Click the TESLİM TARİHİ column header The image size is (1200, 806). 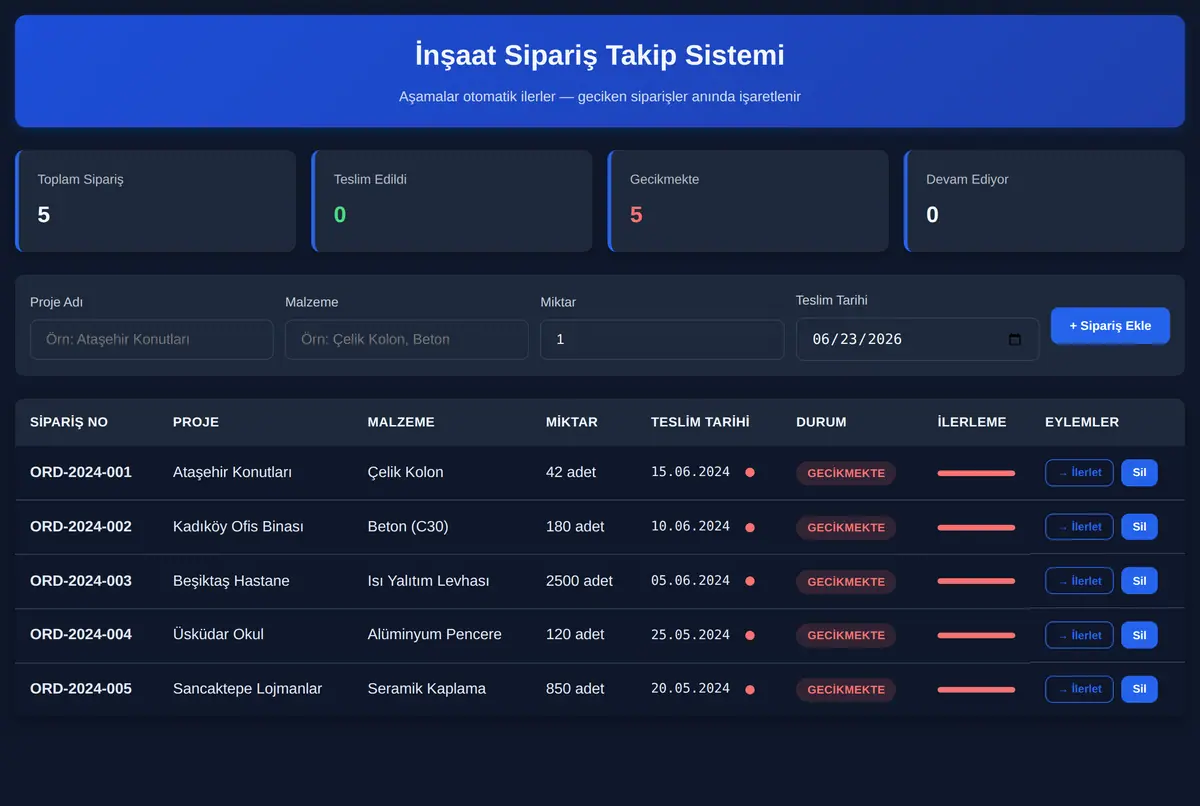(700, 422)
